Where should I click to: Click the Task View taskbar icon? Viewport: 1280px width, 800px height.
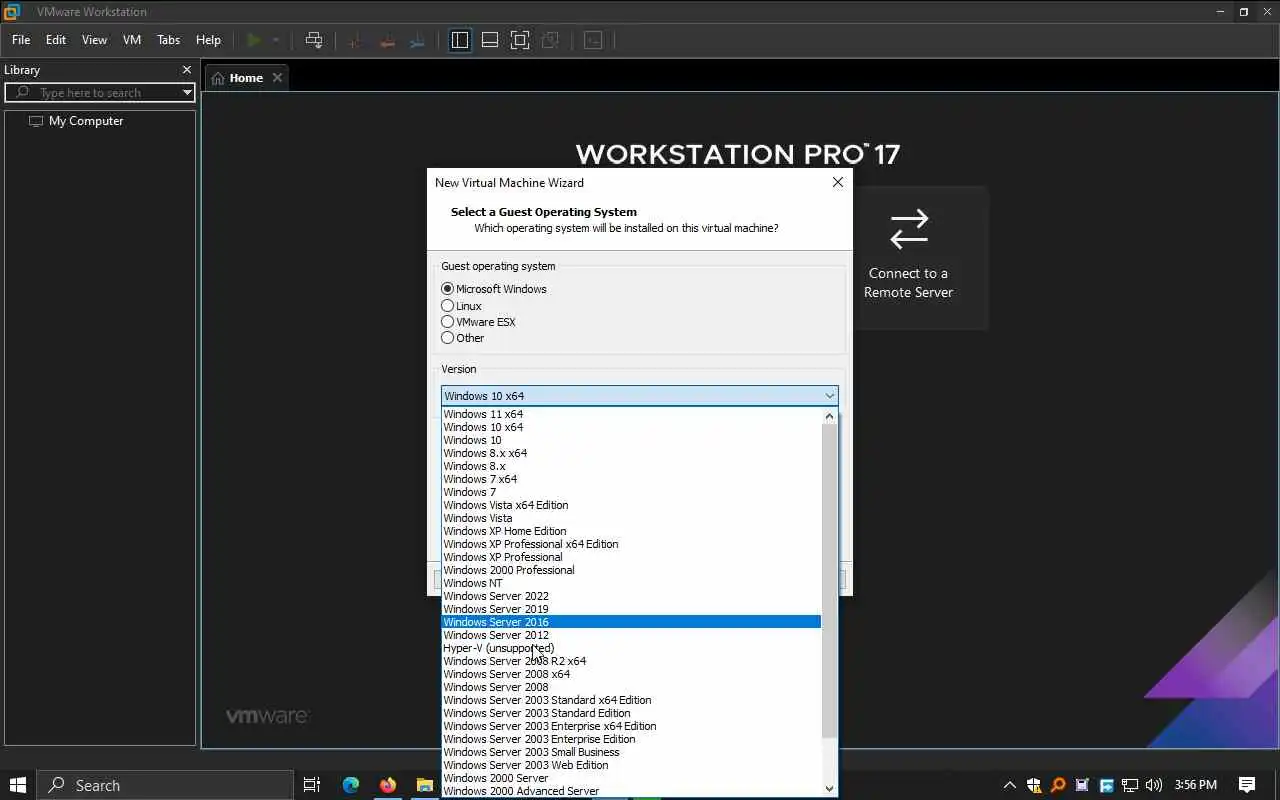[312, 785]
